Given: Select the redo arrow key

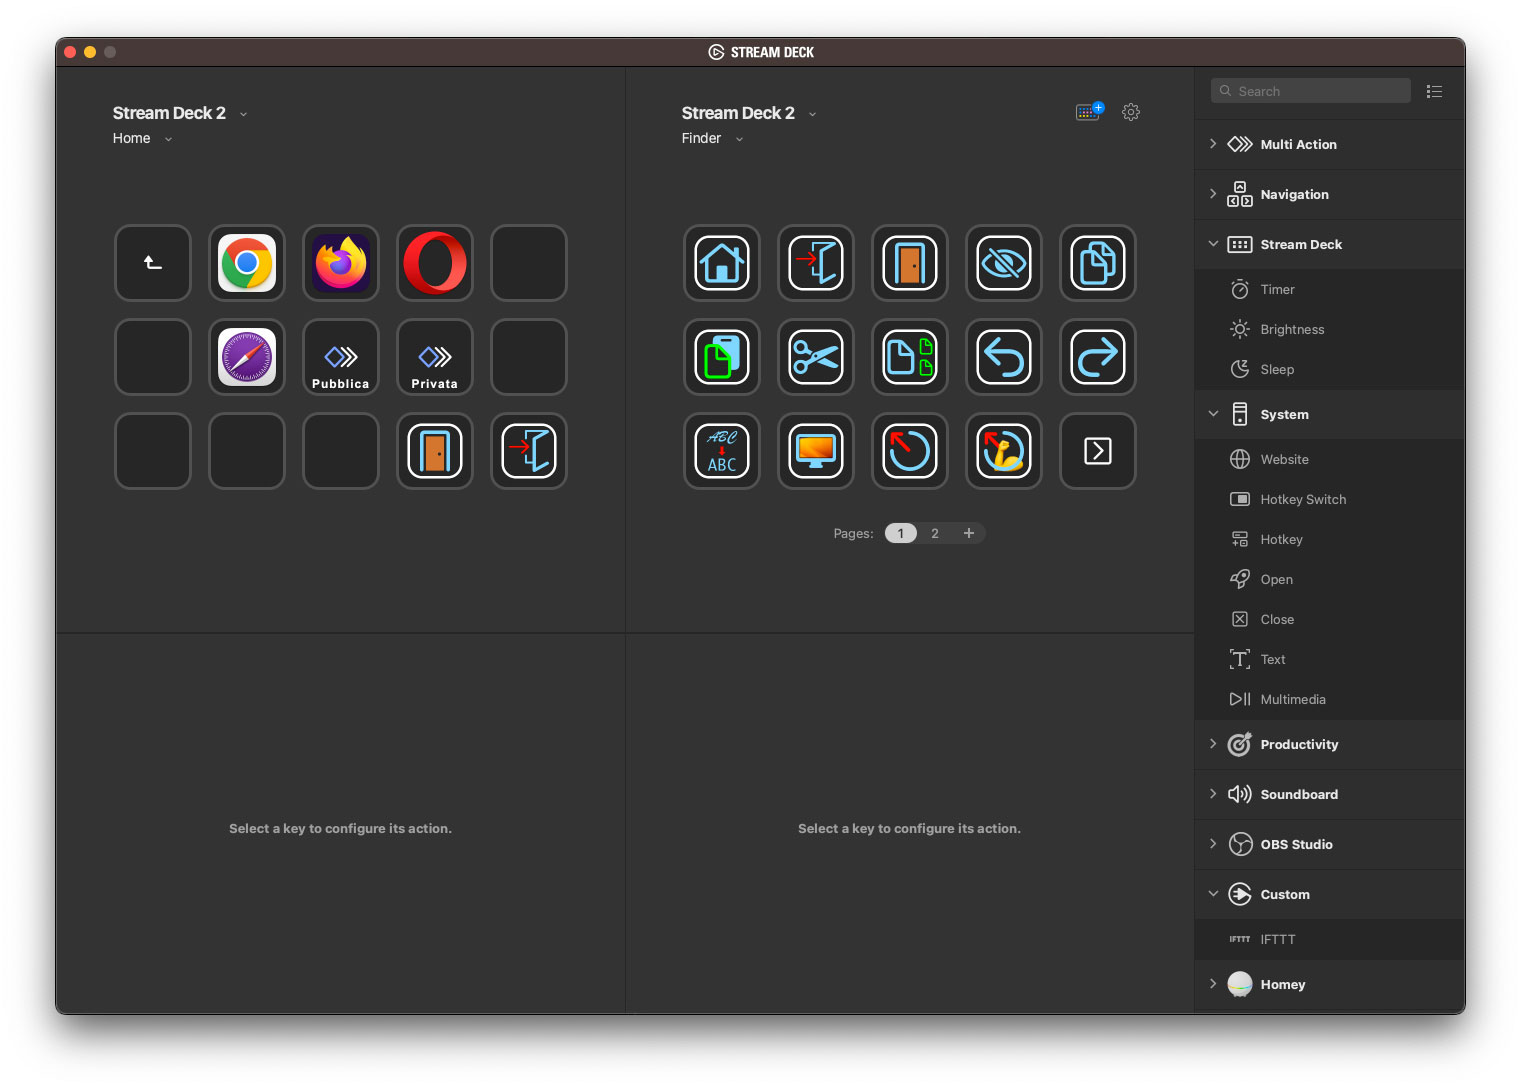Looking at the screenshot, I should 1098,357.
